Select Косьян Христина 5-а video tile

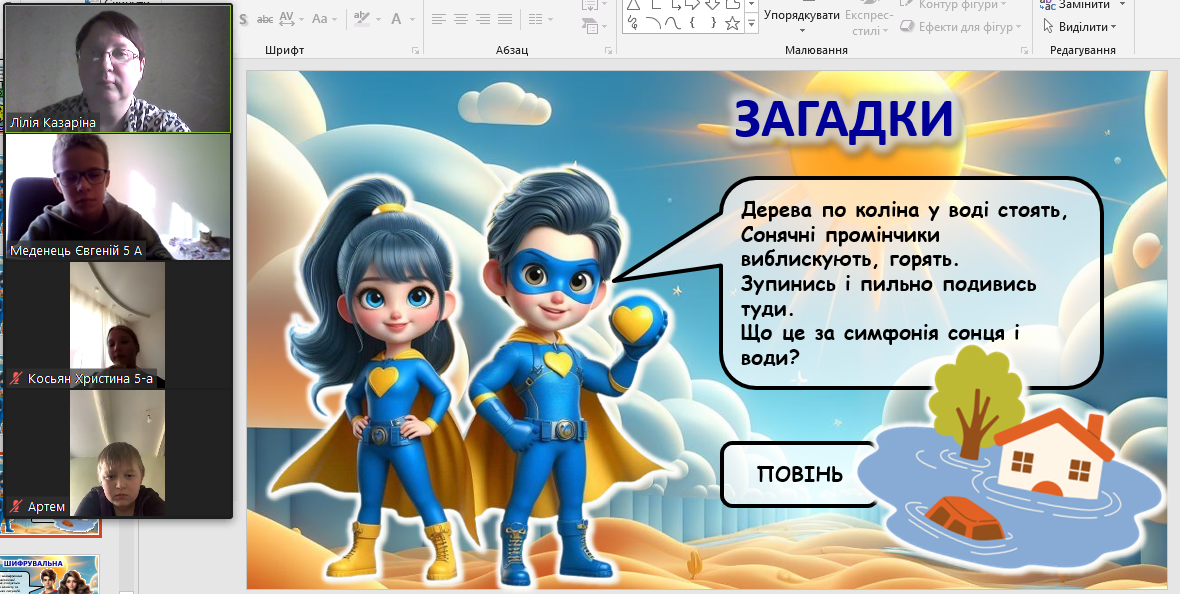118,324
